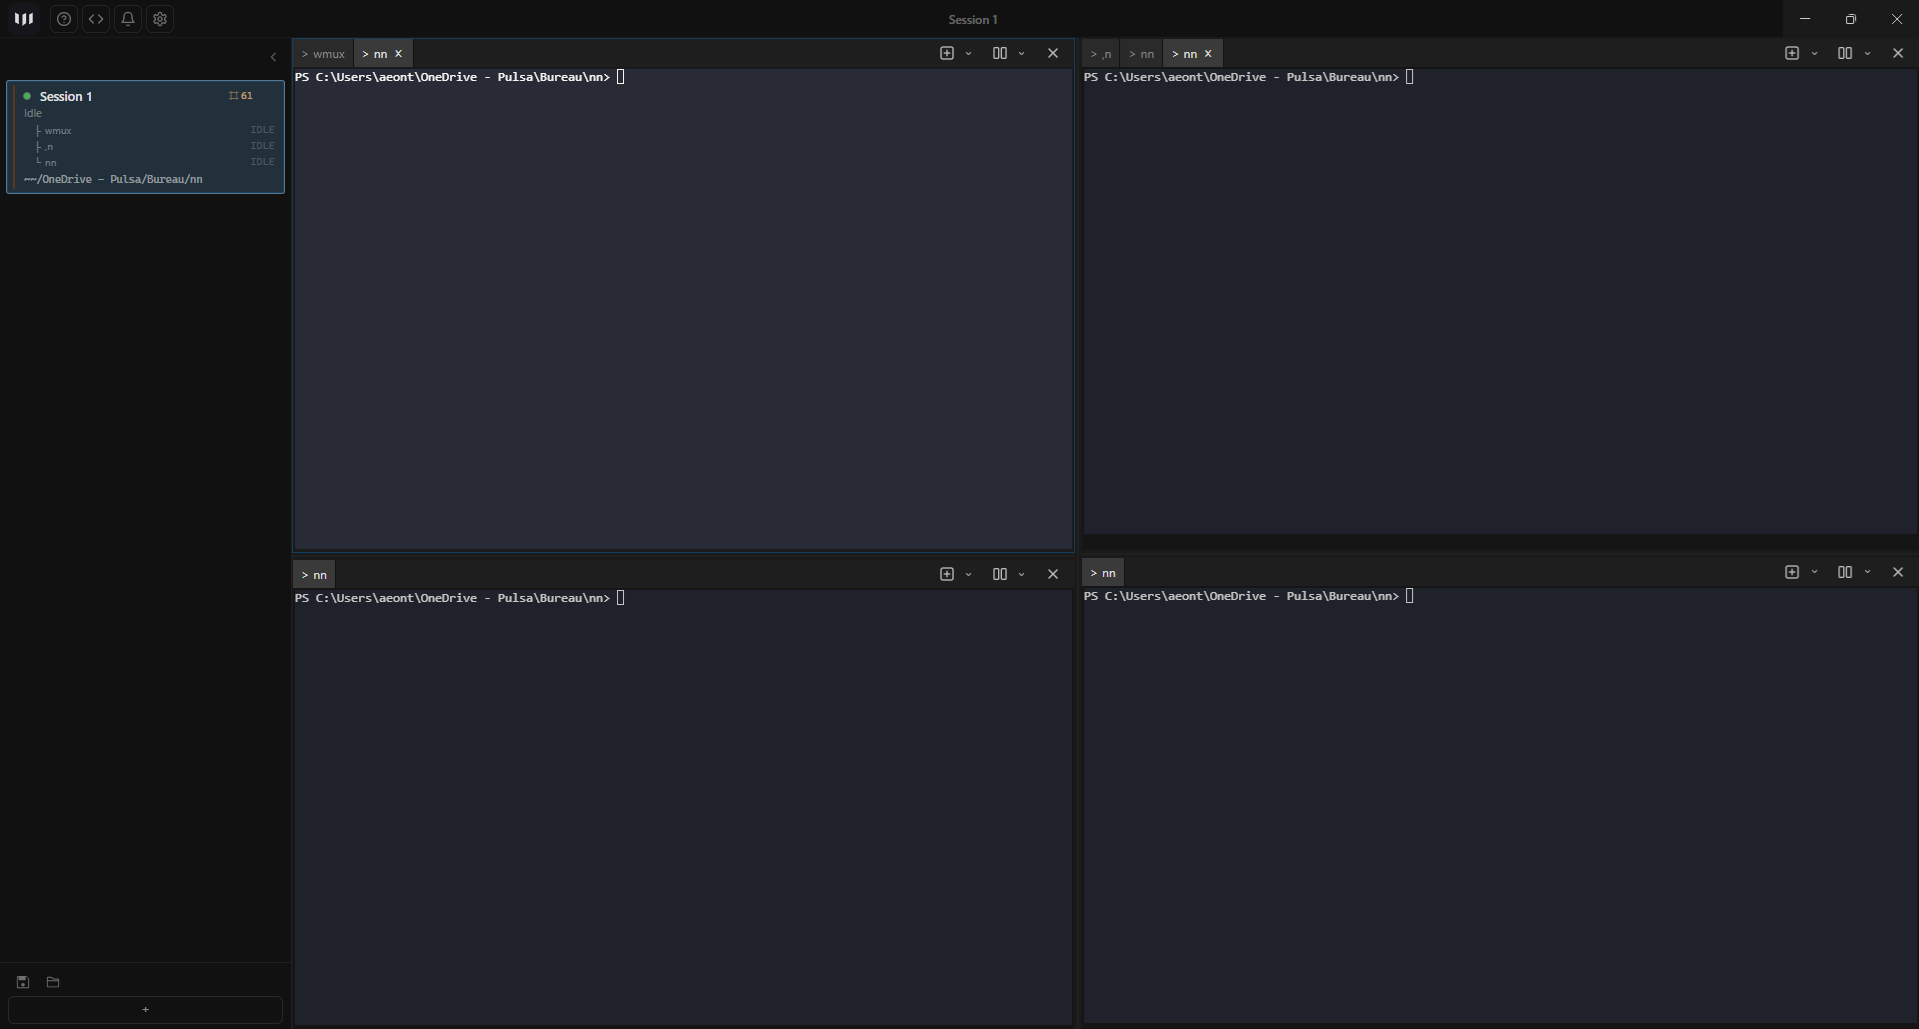Add a new tab in bottom-left pane

tap(947, 574)
